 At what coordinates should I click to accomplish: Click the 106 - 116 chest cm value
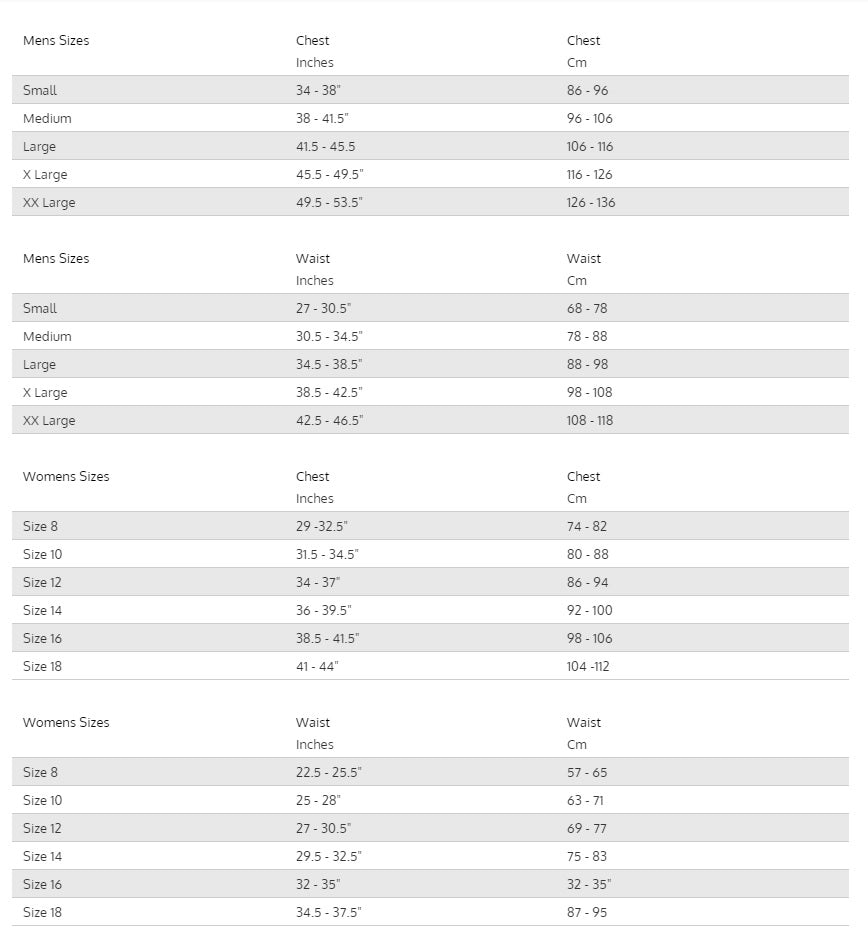[590, 146]
